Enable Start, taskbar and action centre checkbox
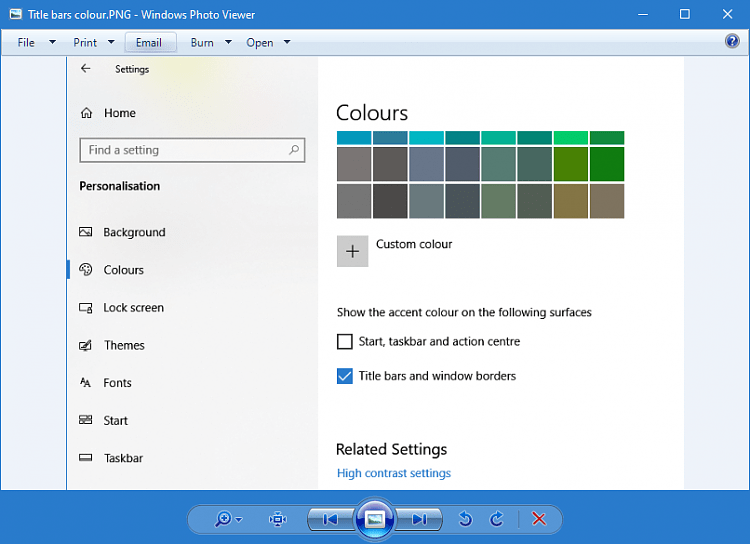The width and height of the screenshot is (750, 544). 344,342
